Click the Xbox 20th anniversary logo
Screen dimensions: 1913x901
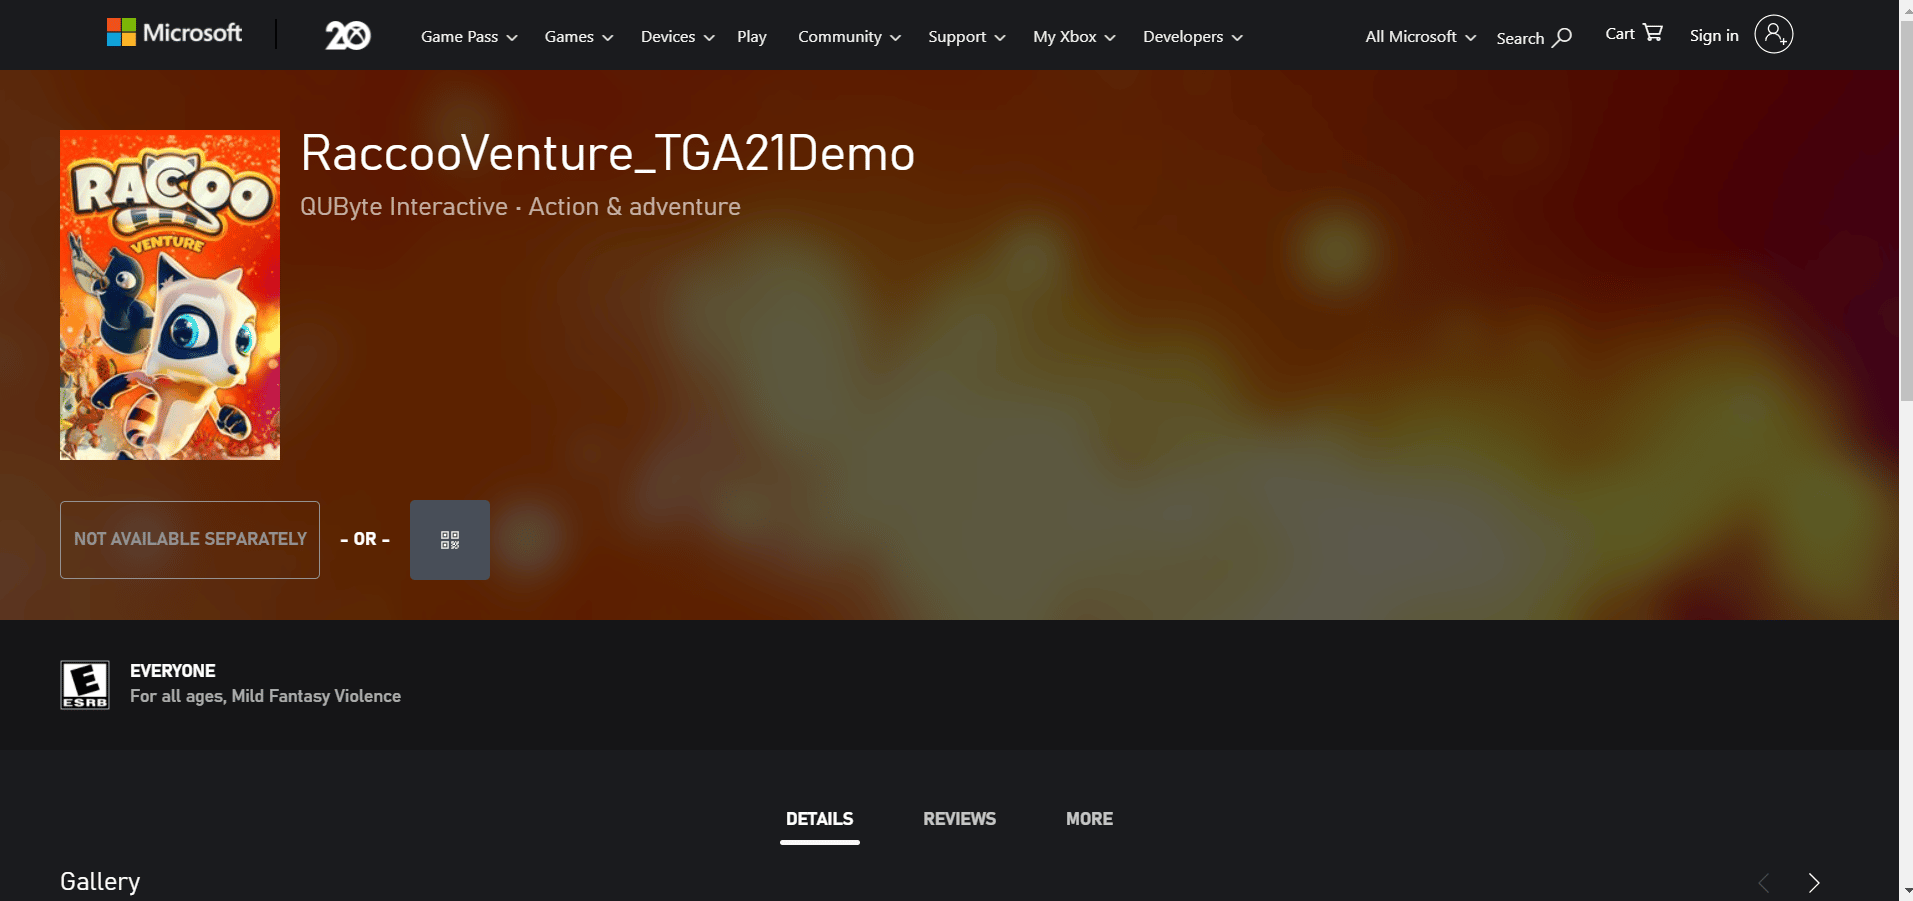click(348, 36)
